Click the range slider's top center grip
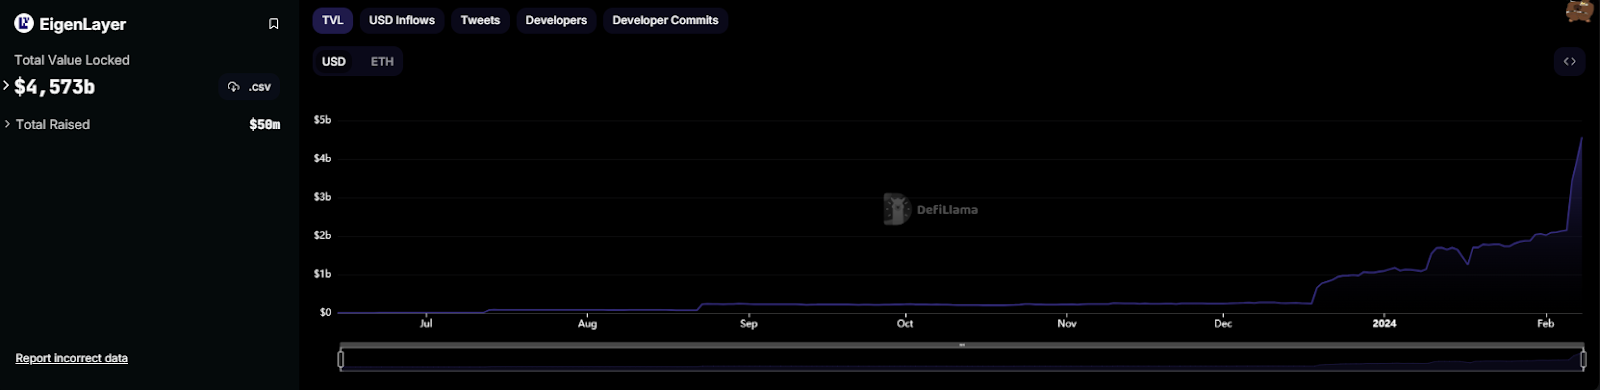The image size is (1600, 390). pos(962,345)
